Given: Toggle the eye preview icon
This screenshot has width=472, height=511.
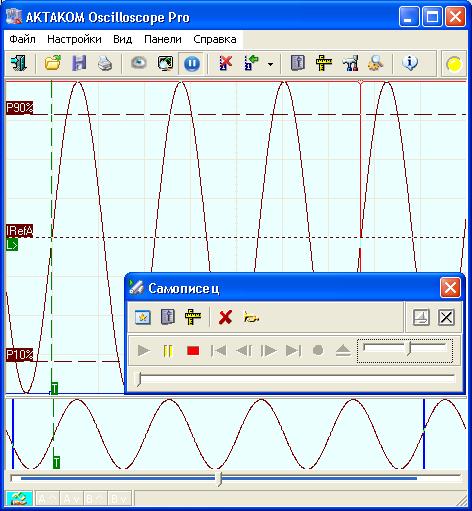Looking at the screenshot, I should pyautogui.click(x=139, y=63).
